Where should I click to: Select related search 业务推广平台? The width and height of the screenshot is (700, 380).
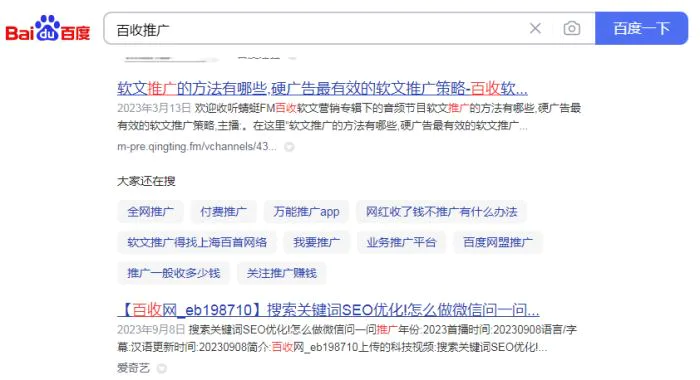click(401, 242)
